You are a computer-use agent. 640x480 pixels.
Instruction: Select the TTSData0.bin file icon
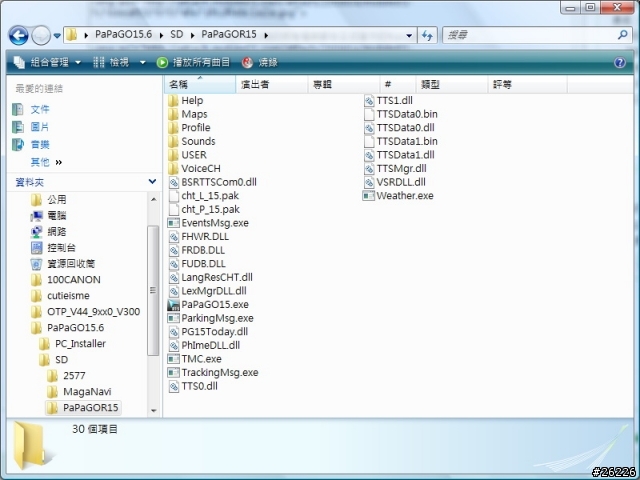click(369, 114)
